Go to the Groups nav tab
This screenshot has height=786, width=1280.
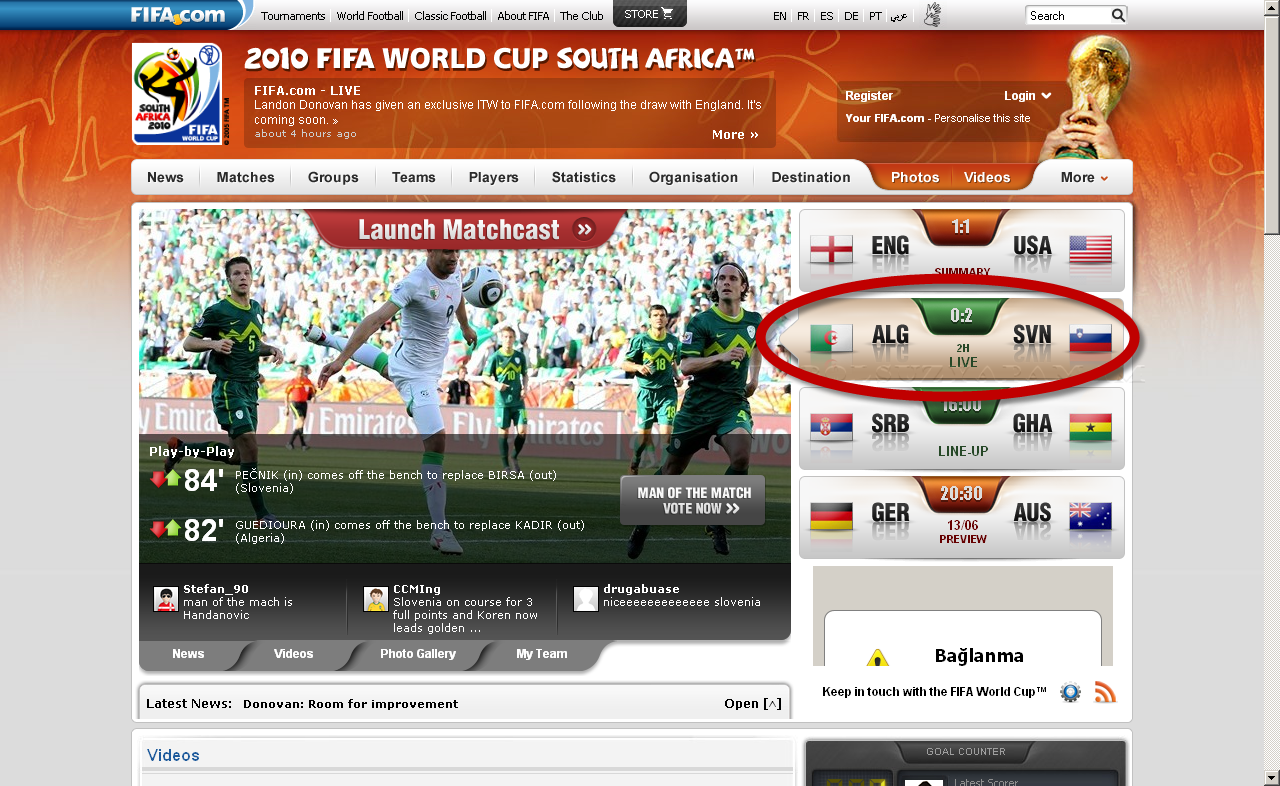(333, 177)
